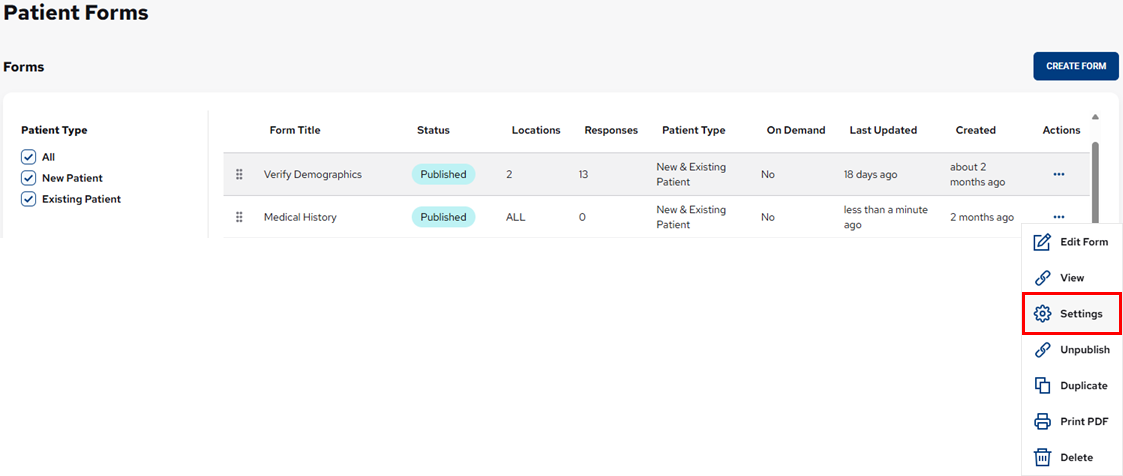
Task: Click the Unpublish link icon
Action: tap(1042, 350)
